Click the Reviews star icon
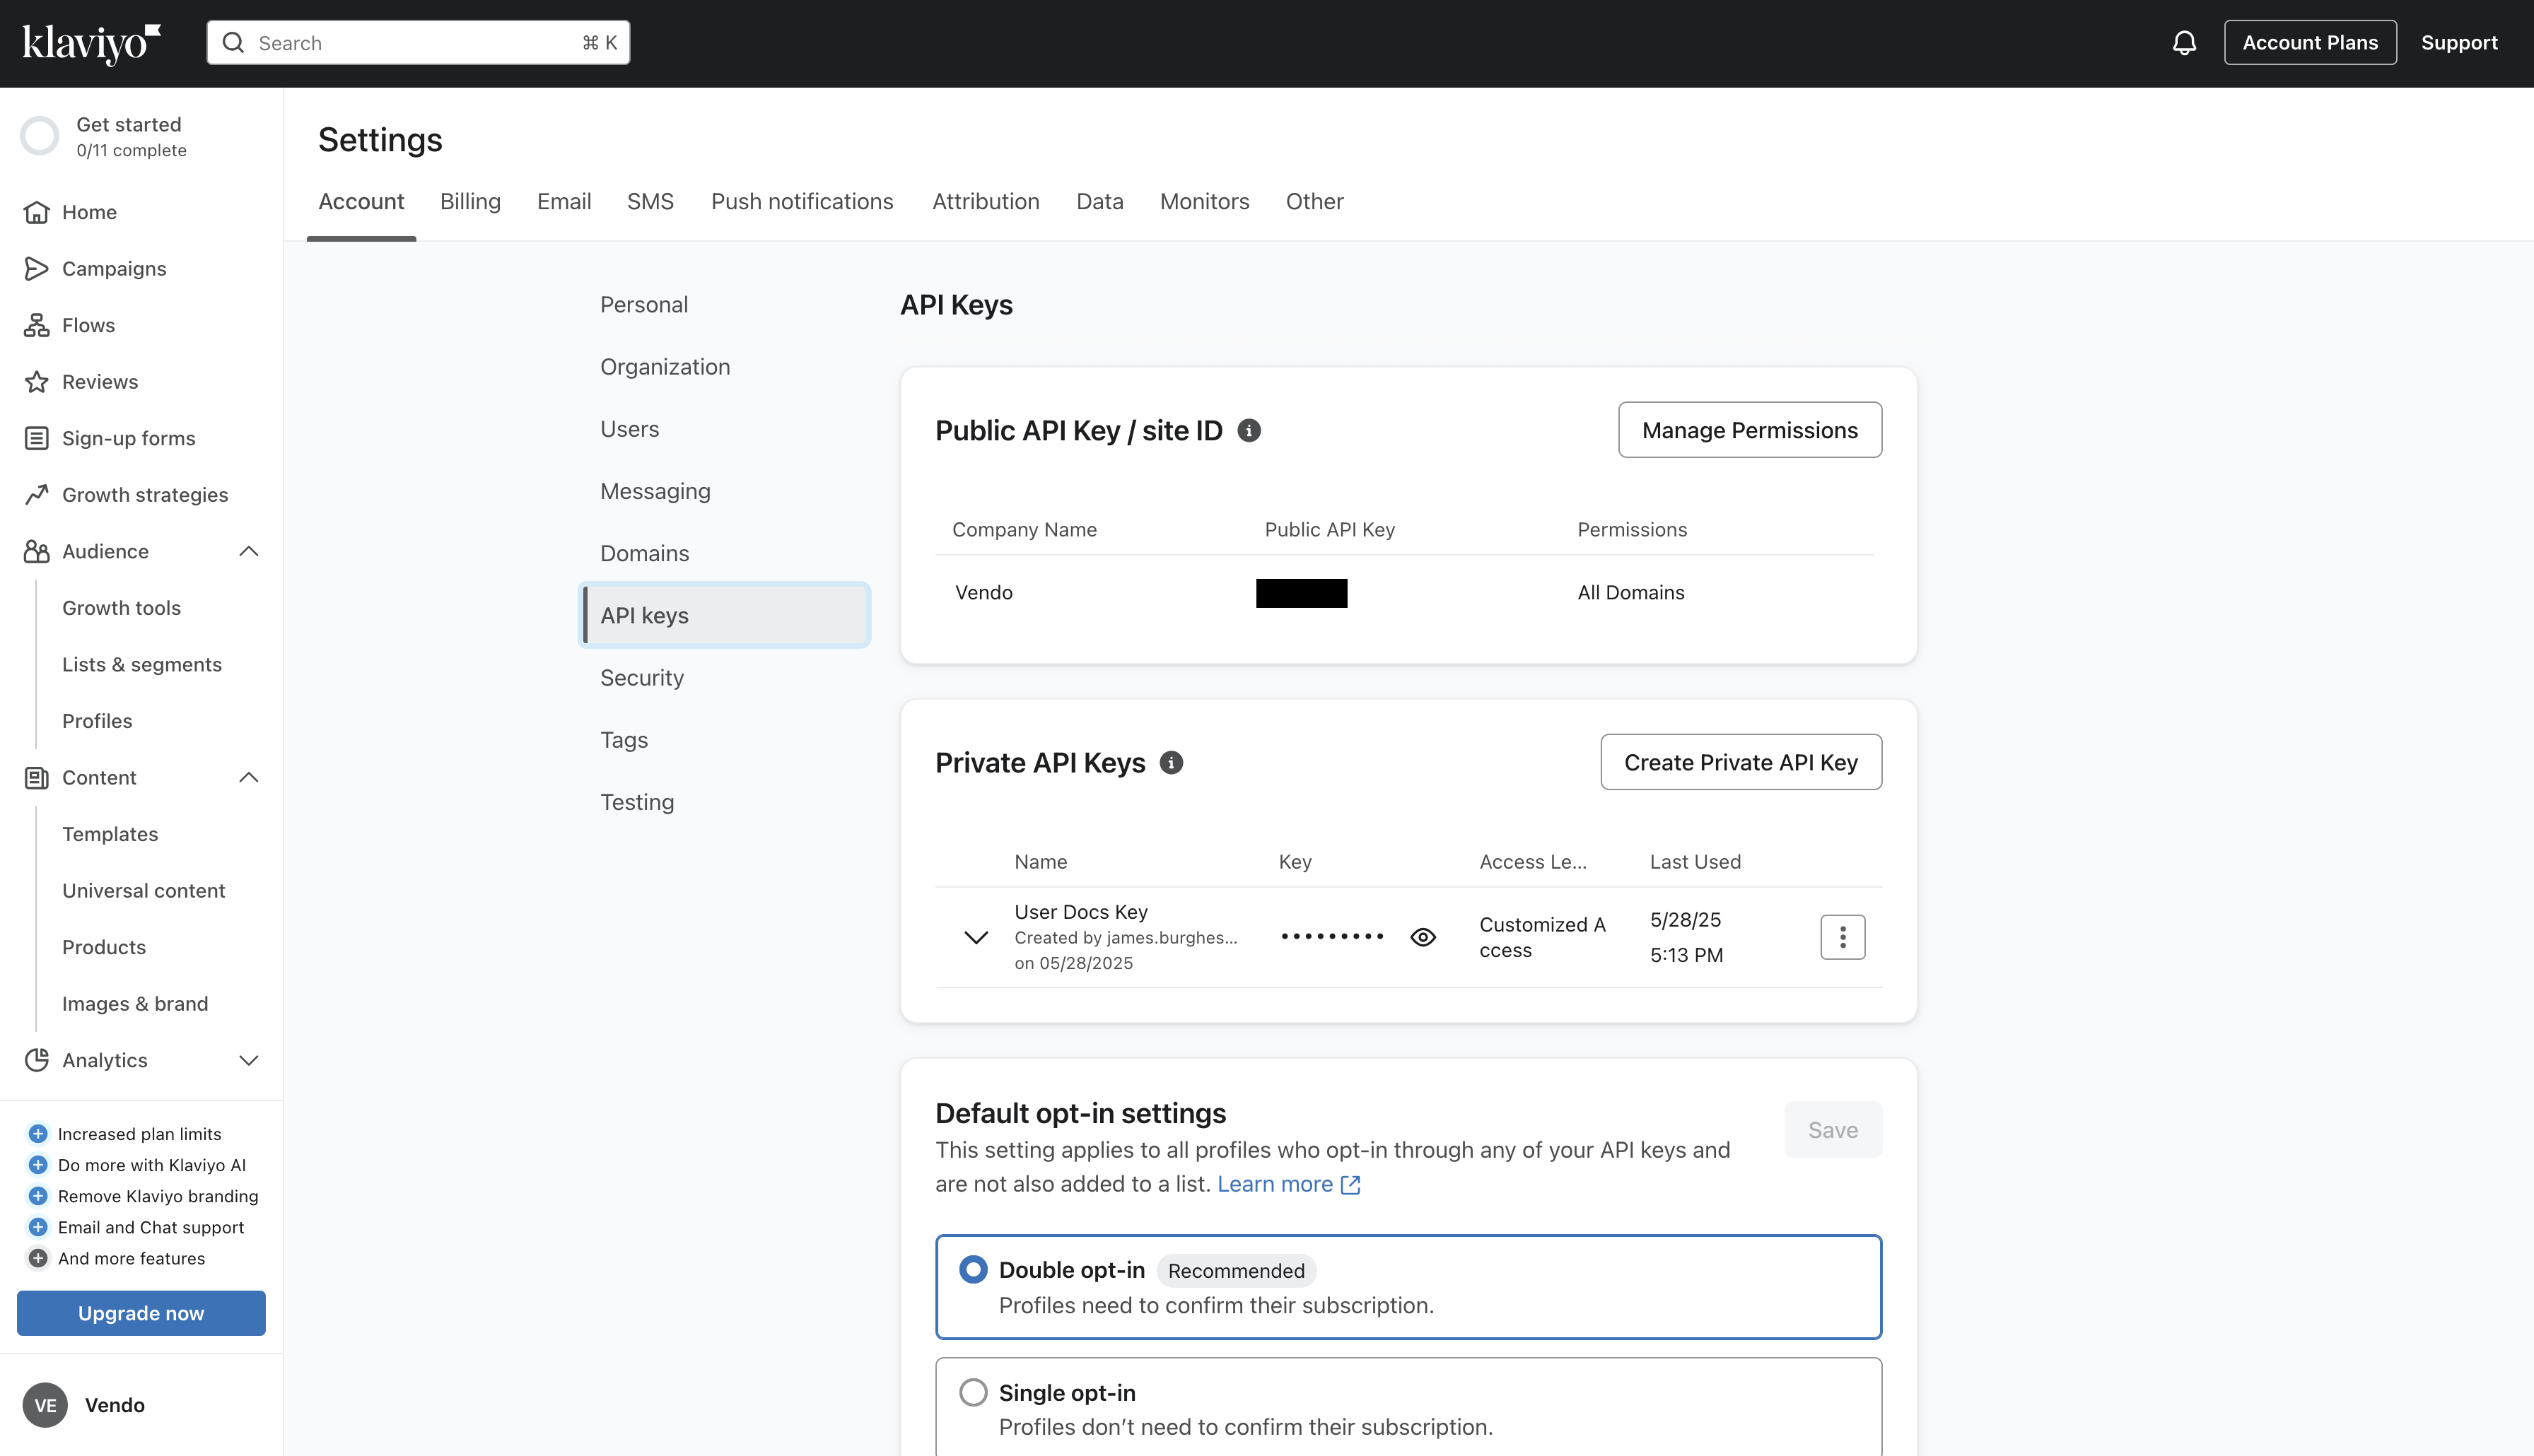 pyautogui.click(x=37, y=381)
